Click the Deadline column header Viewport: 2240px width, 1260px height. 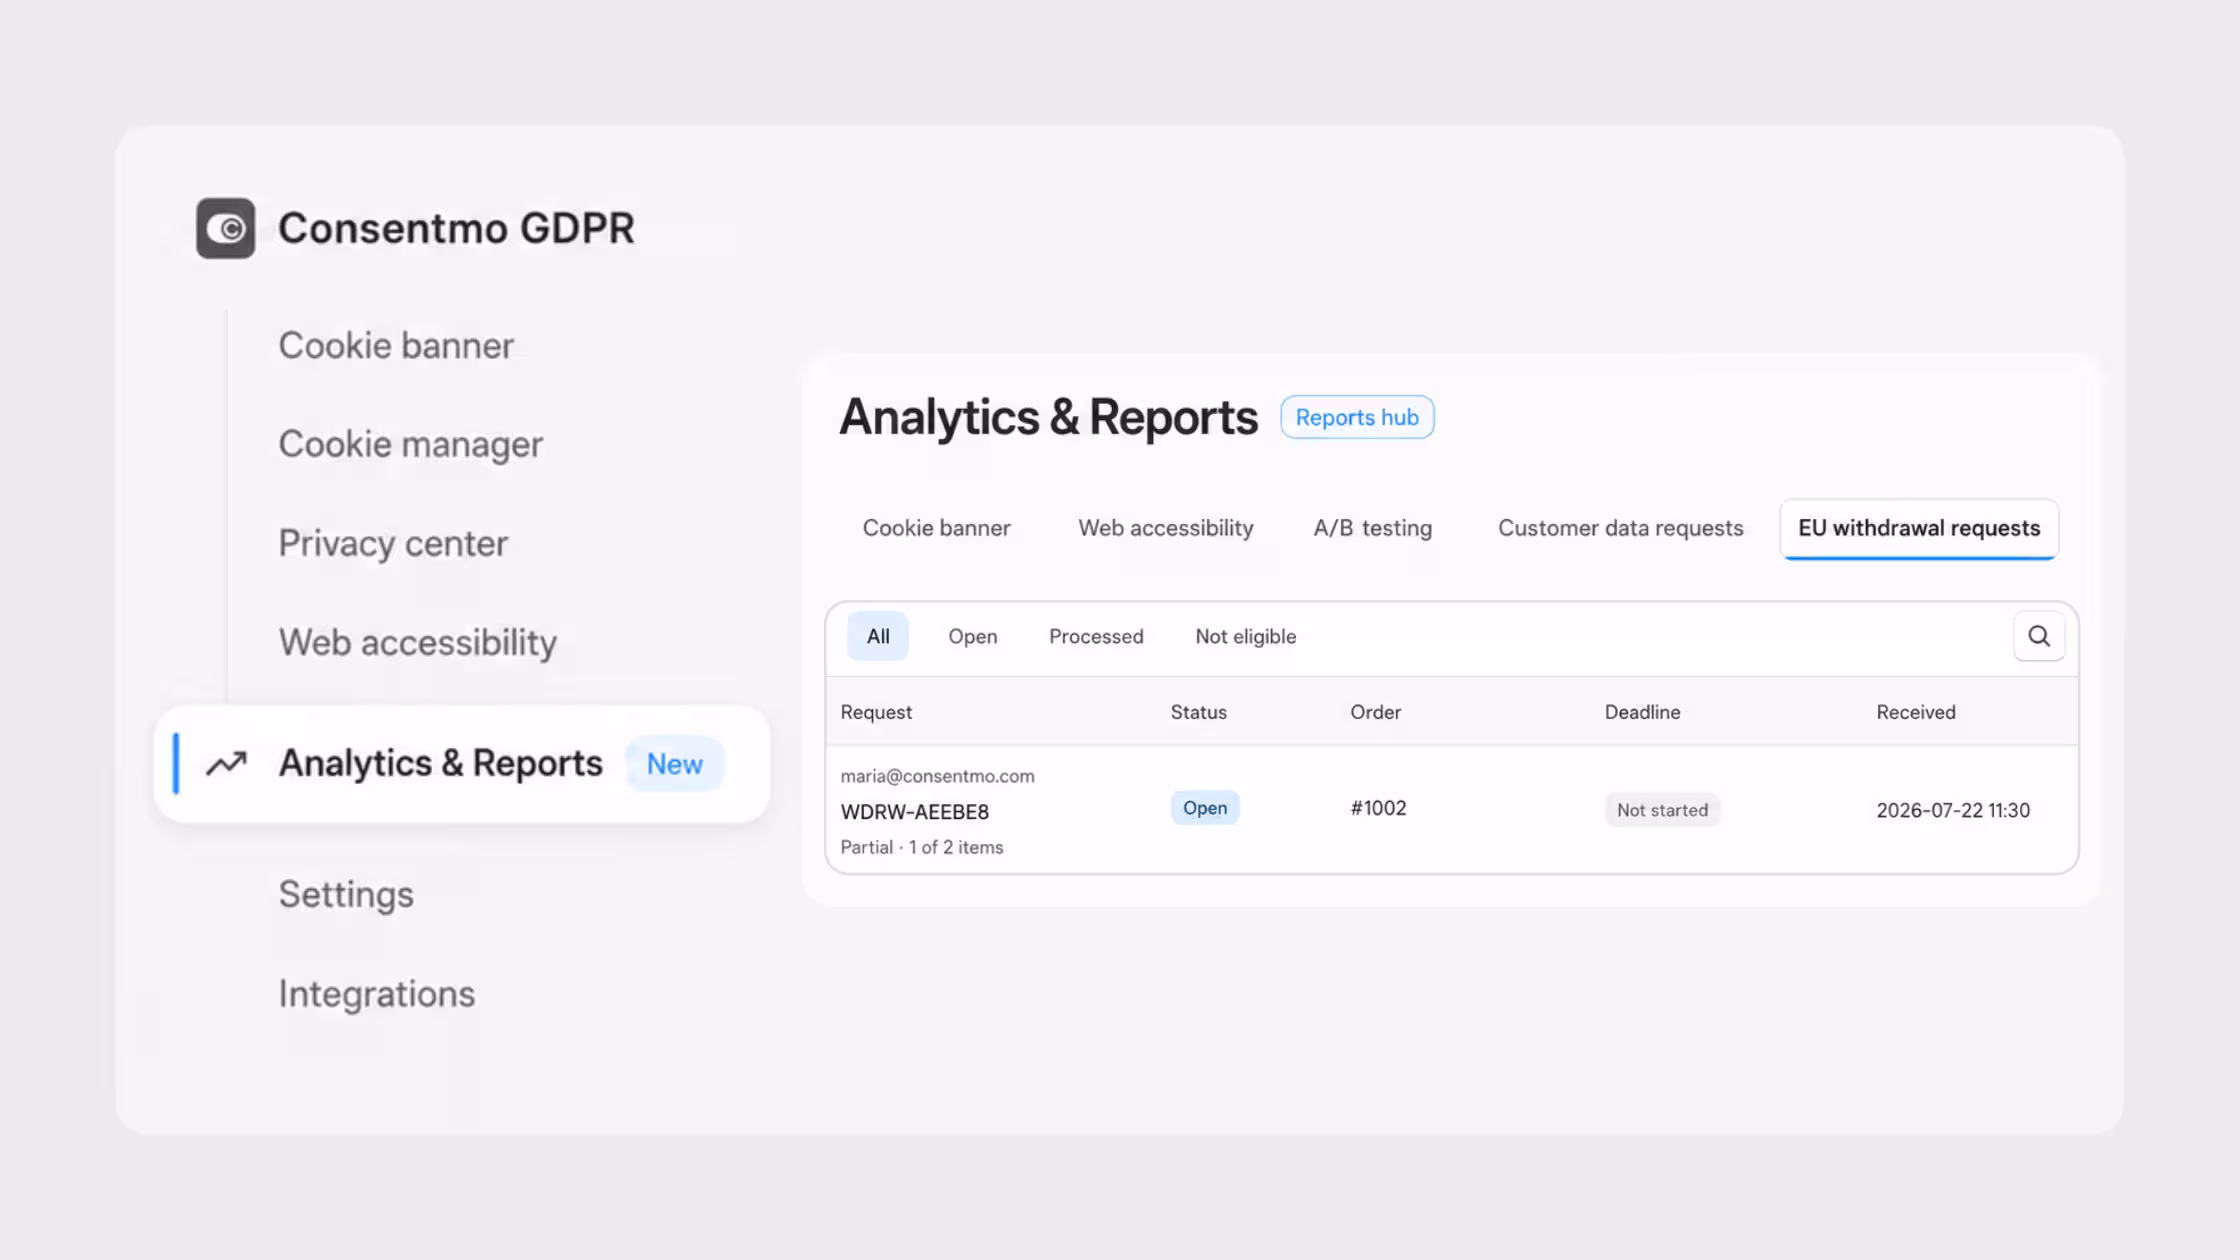(x=1642, y=712)
